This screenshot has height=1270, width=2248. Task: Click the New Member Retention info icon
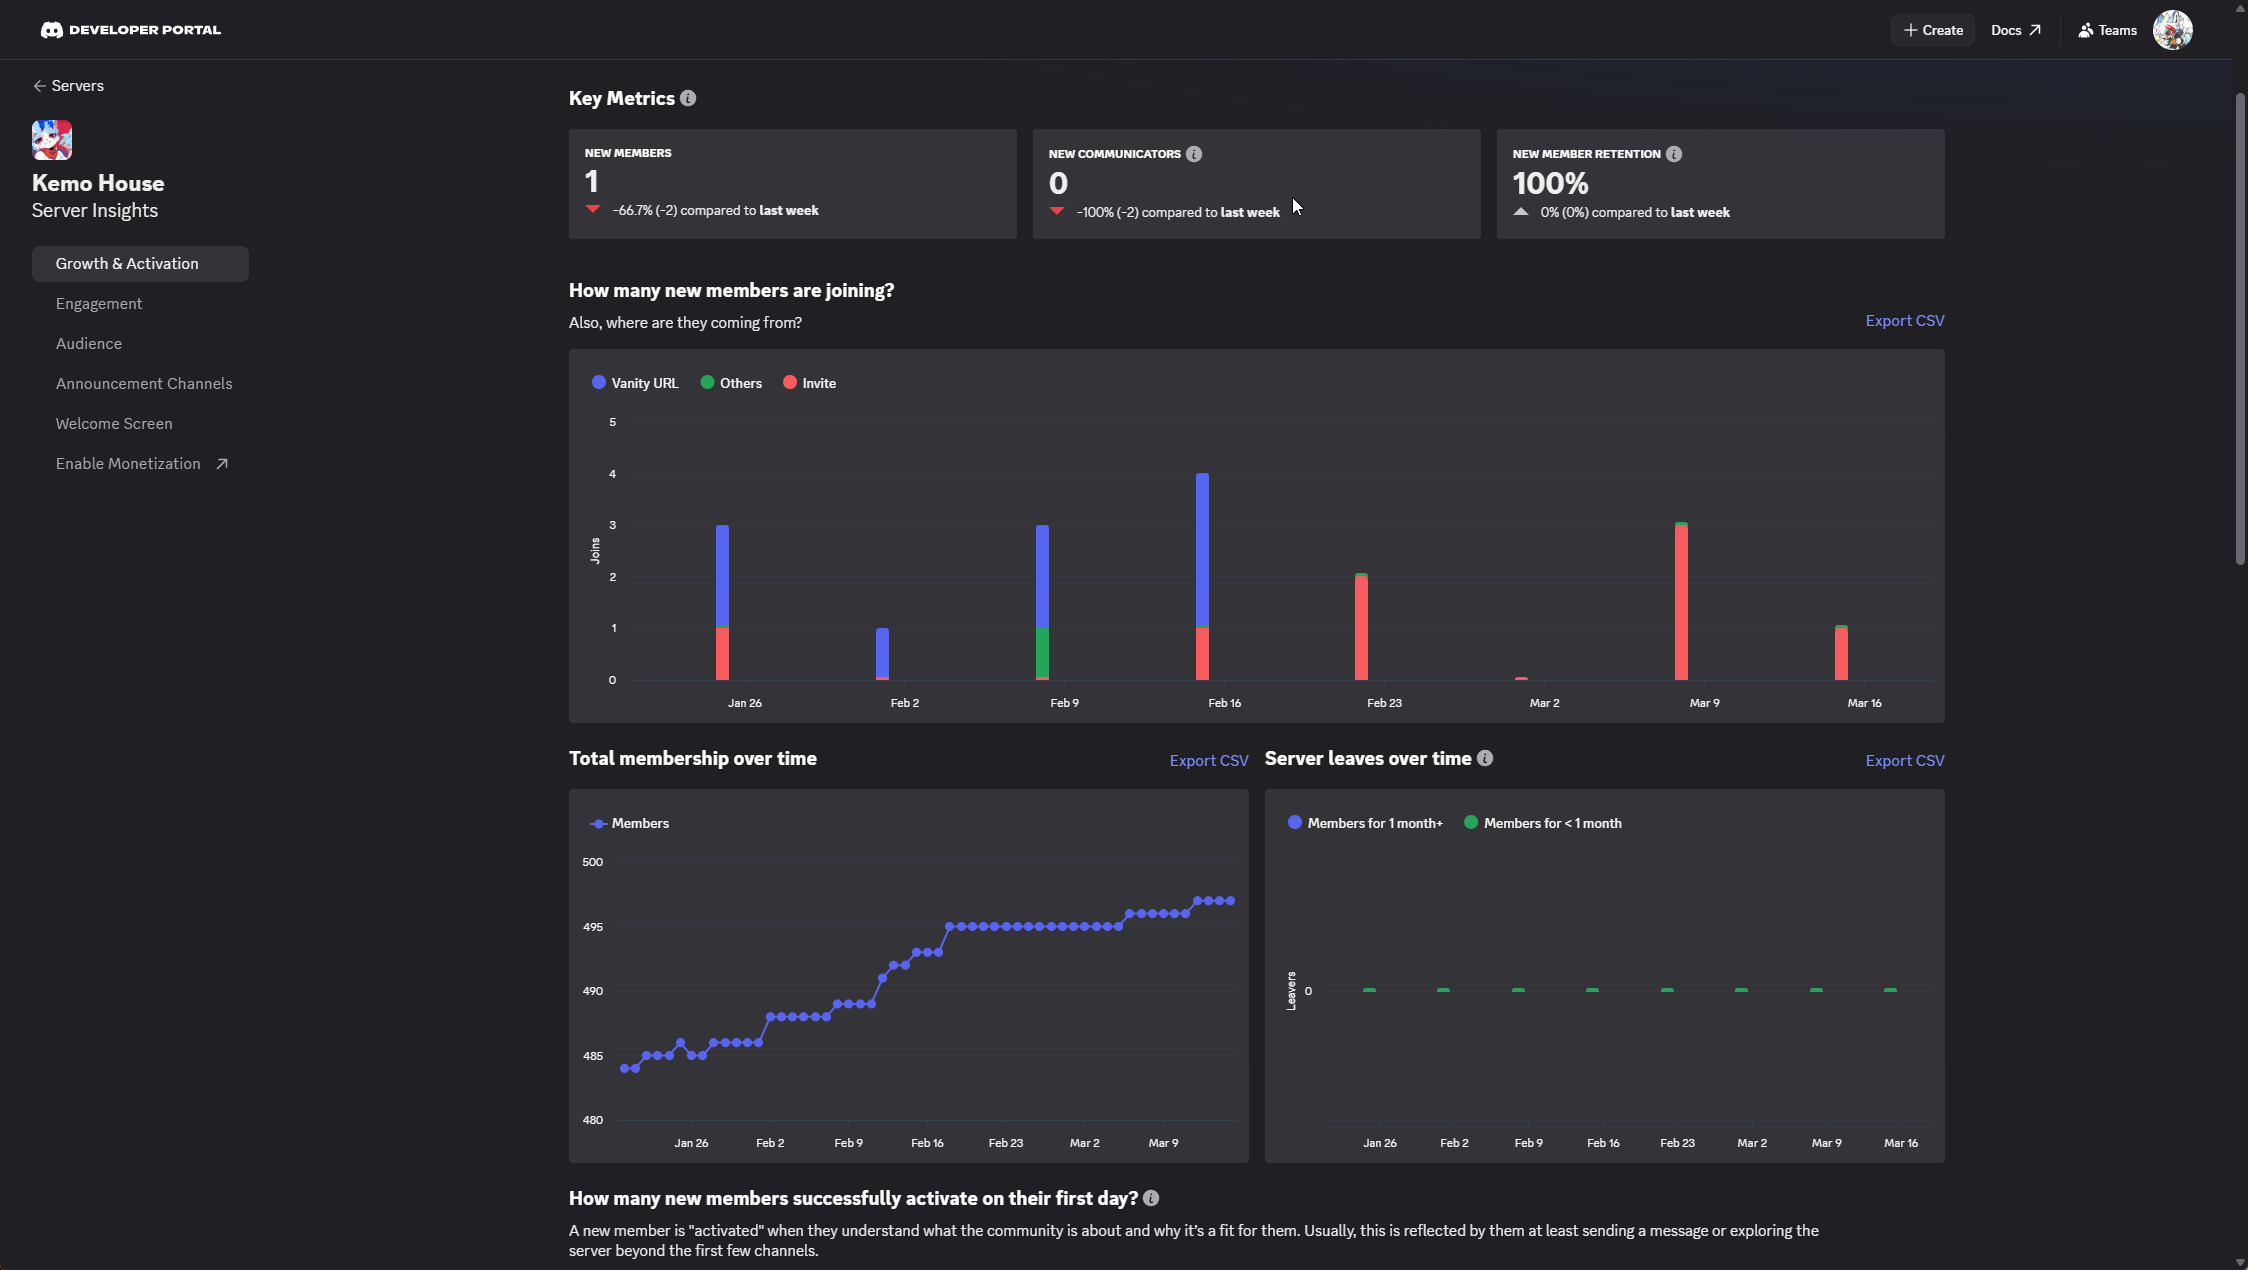coord(1674,154)
